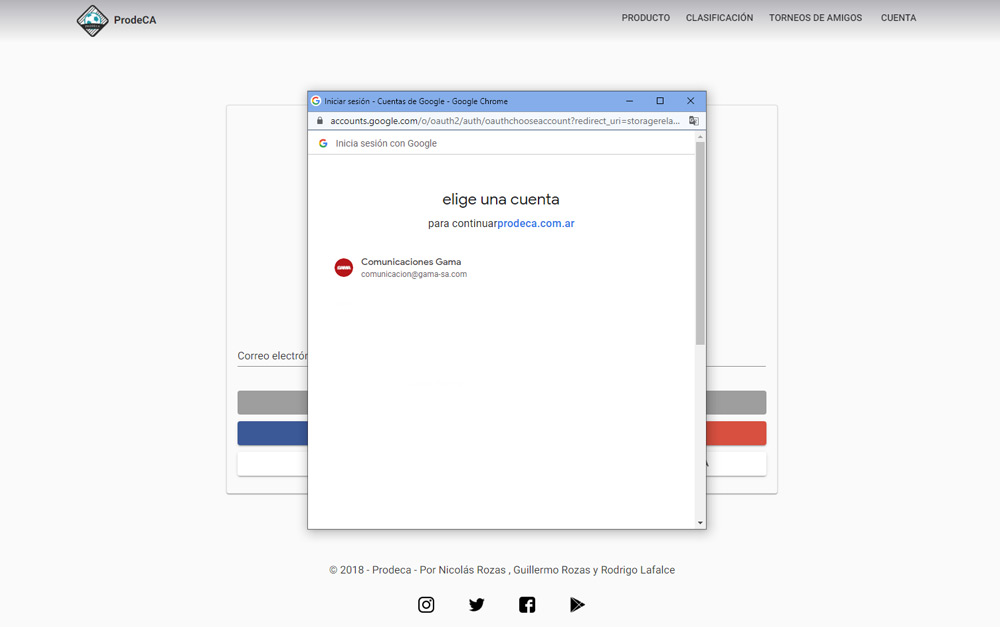
Task: Click the Comunicaciones Gama avatar icon
Action: pos(343,267)
